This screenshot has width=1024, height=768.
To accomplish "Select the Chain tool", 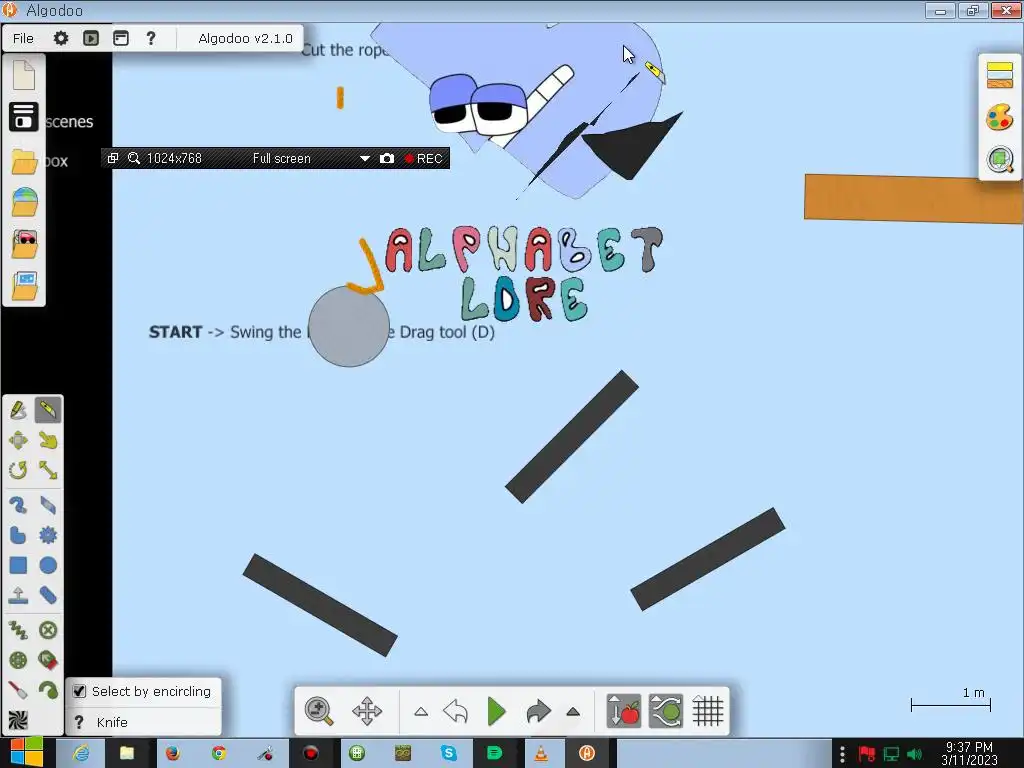I will tap(48, 596).
